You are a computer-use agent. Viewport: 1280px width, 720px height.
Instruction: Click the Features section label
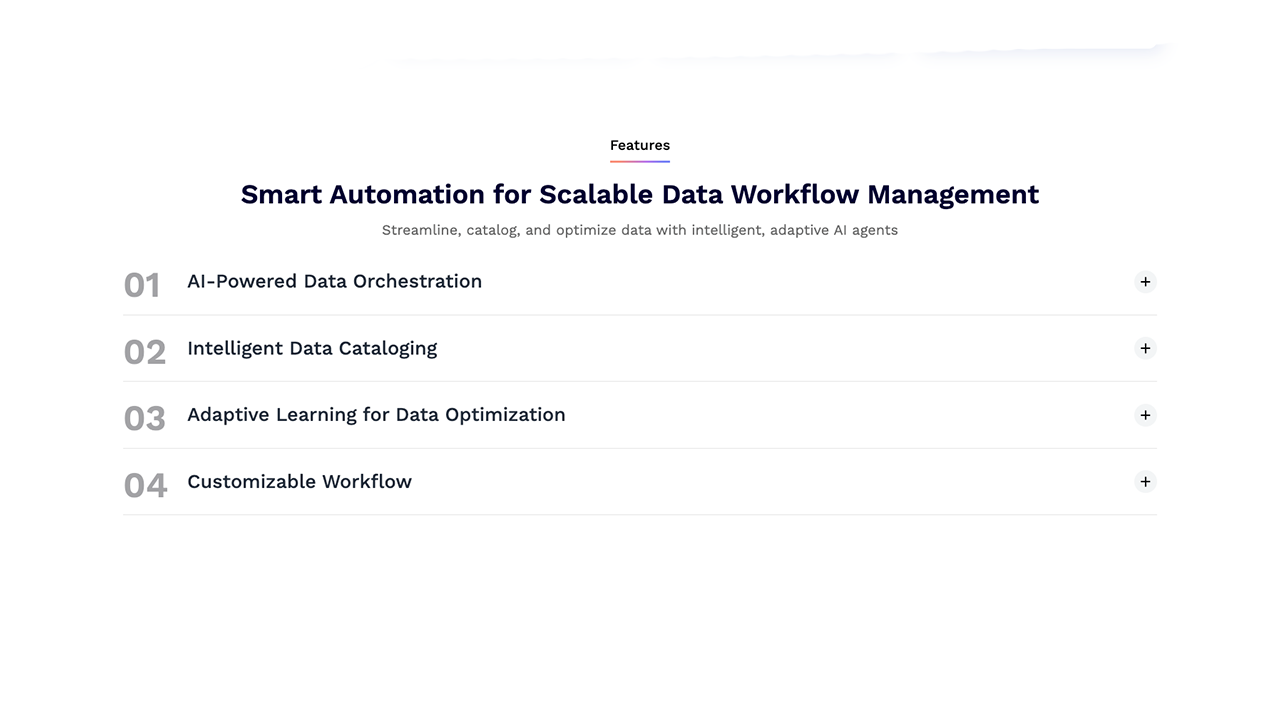[640, 145]
